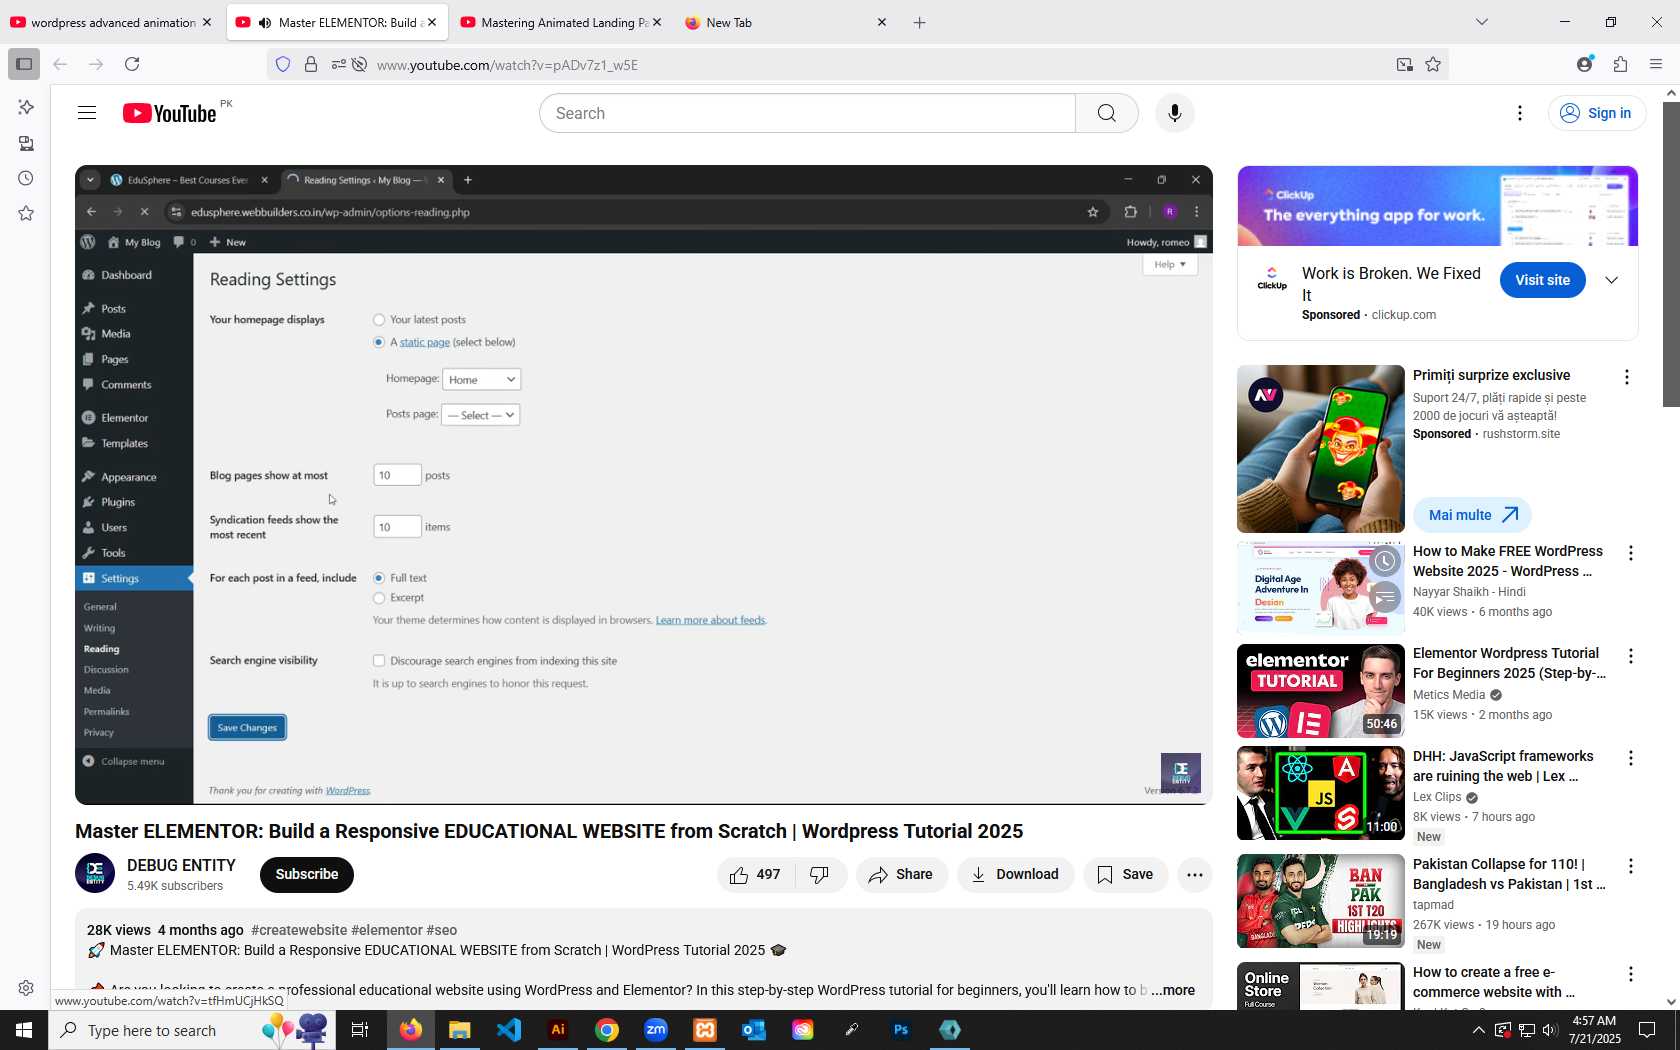Click Sign in on YouTube
The height and width of the screenshot is (1050, 1680).
coord(1596,113)
